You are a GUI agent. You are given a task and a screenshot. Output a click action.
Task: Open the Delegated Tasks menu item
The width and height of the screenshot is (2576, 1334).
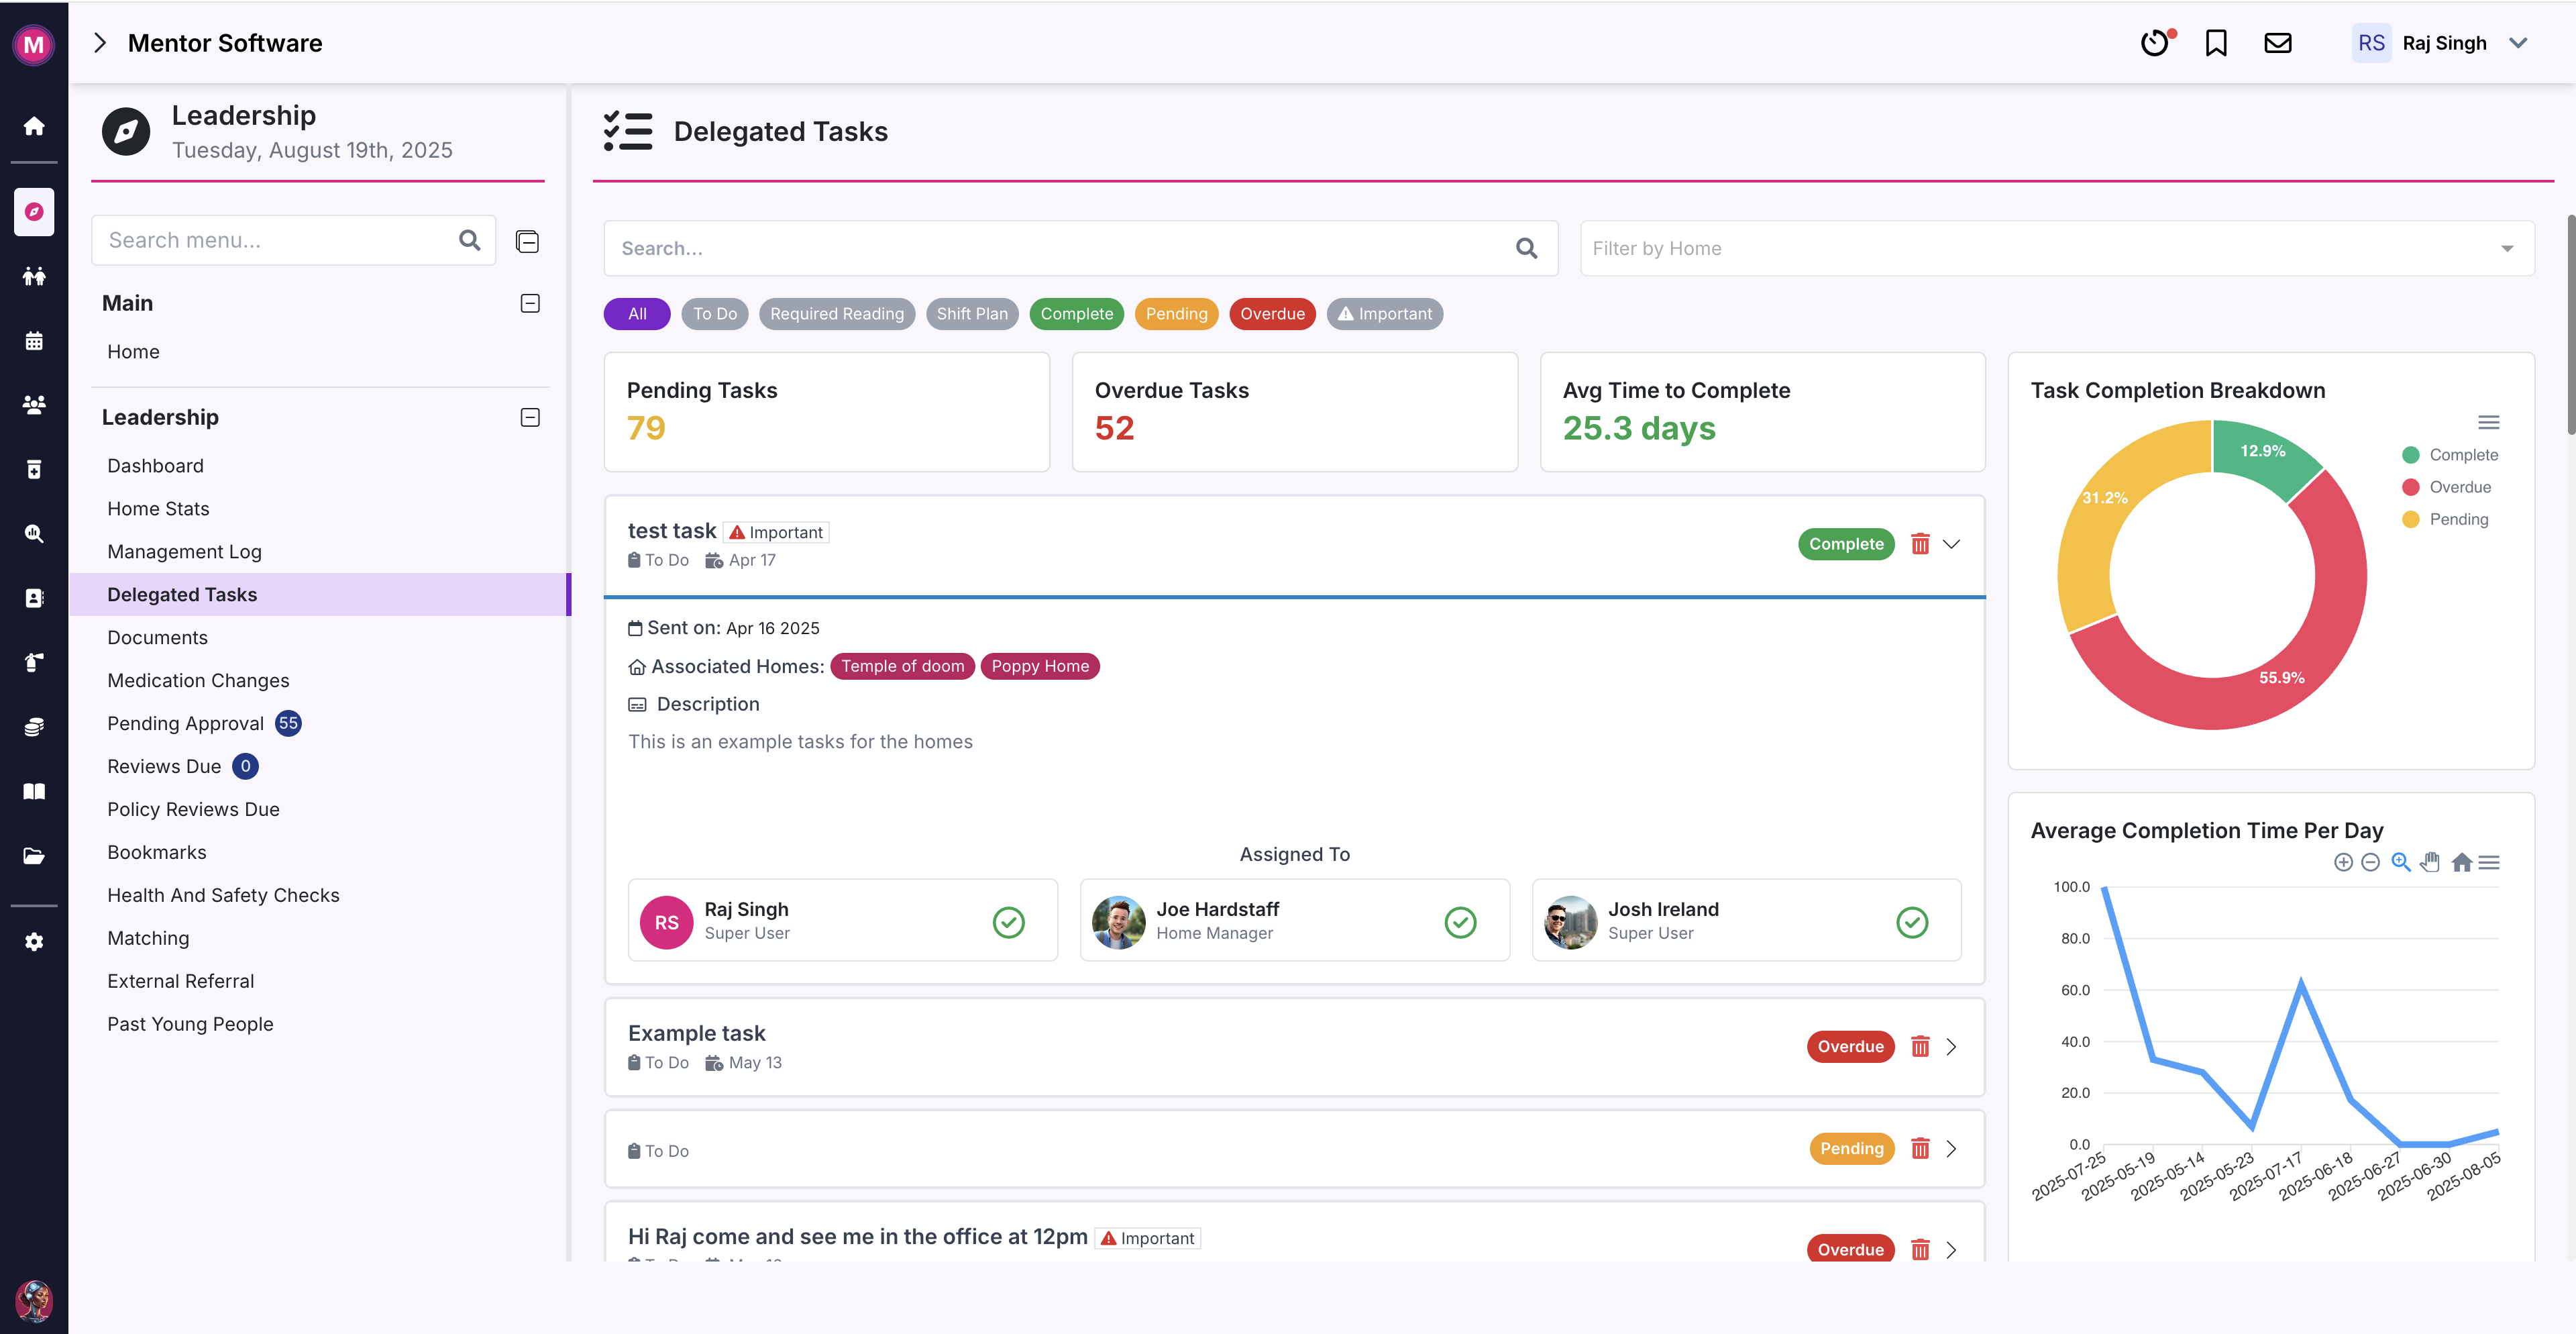182,593
